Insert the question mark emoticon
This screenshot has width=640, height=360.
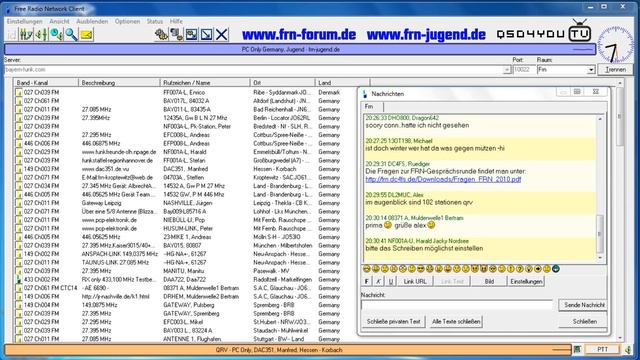click(x=520, y=269)
